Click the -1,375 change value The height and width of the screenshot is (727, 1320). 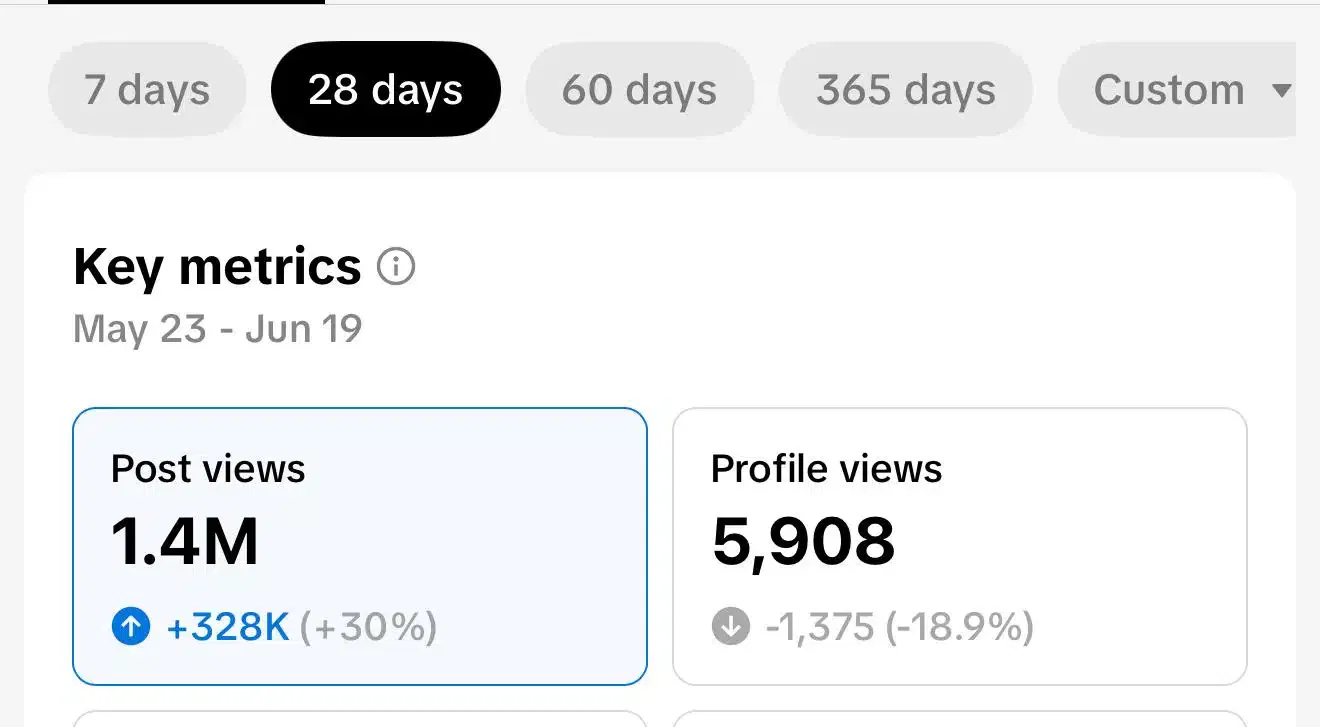pyautogui.click(x=822, y=627)
